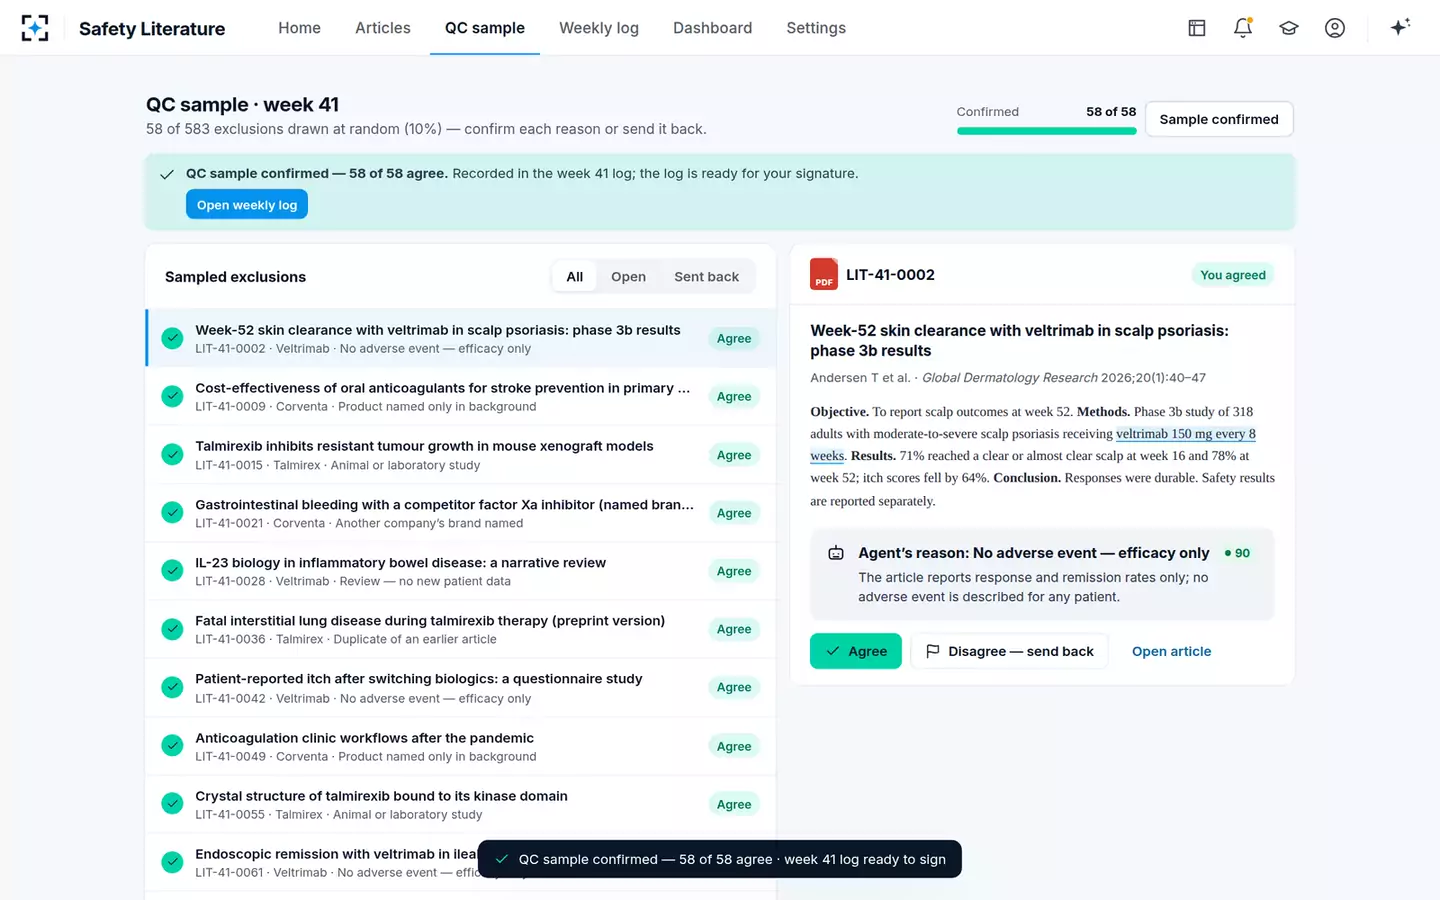Viewport: 1440px width, 900px height.
Task: Click the green Agree button in detail panel
Action: pyautogui.click(x=856, y=651)
